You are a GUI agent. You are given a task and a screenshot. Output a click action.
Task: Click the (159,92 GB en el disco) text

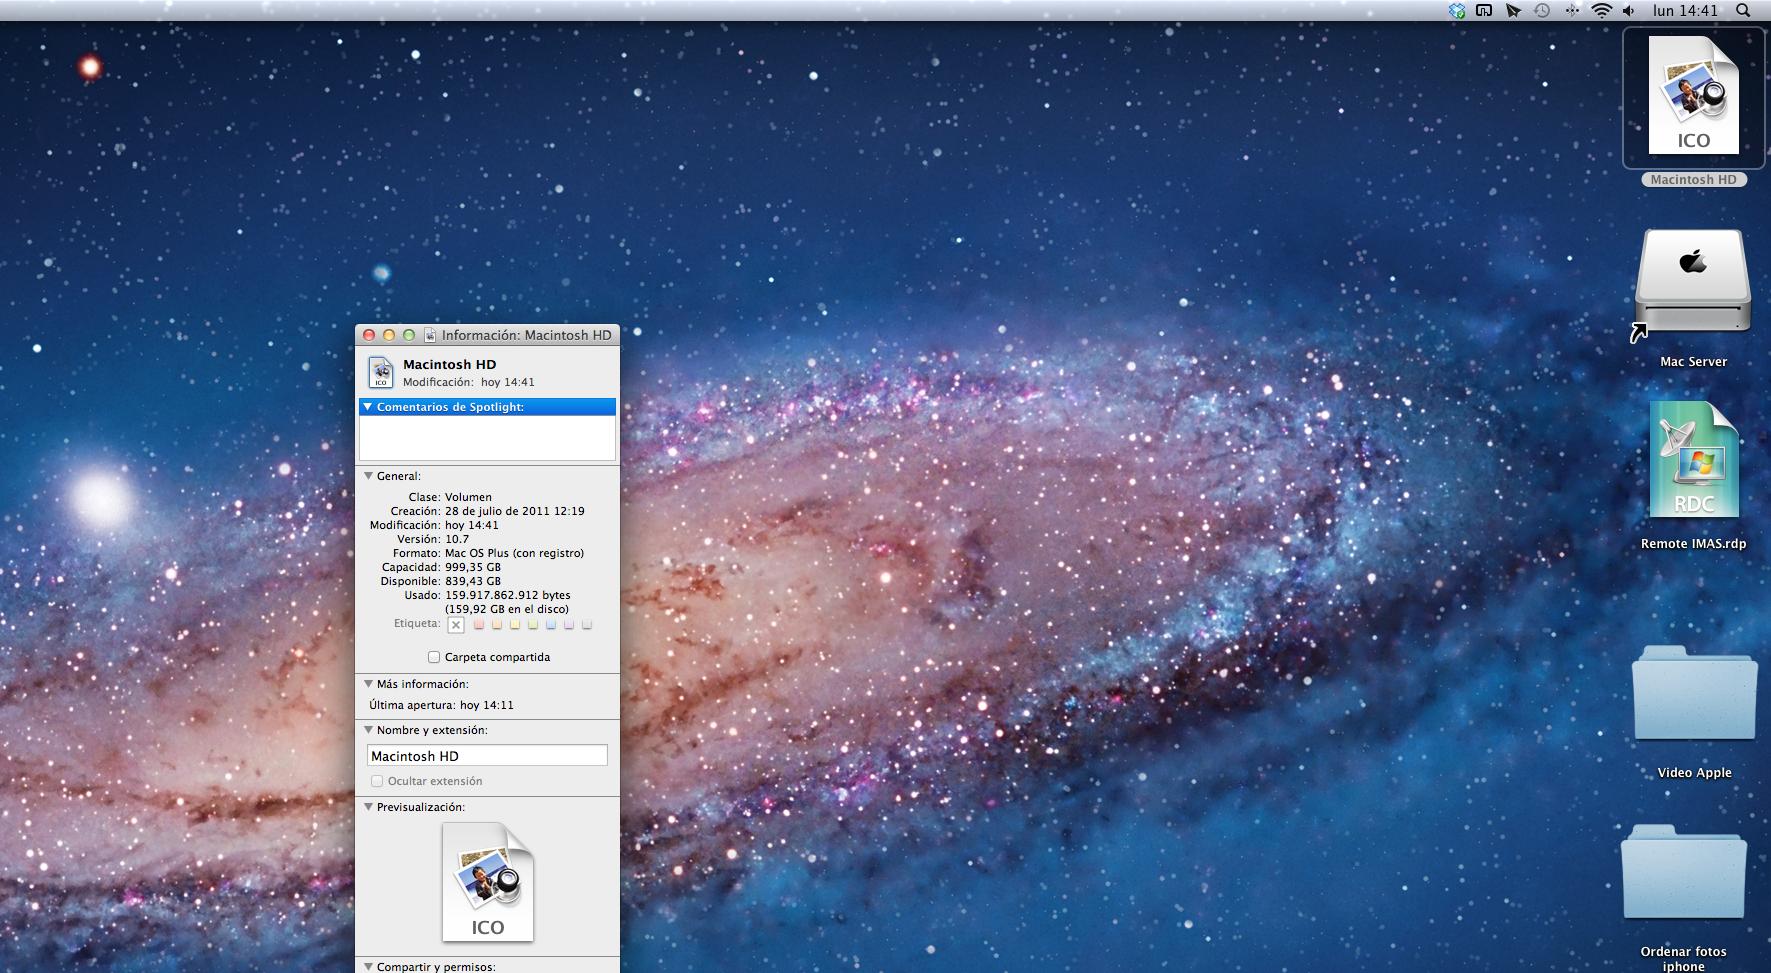point(507,609)
